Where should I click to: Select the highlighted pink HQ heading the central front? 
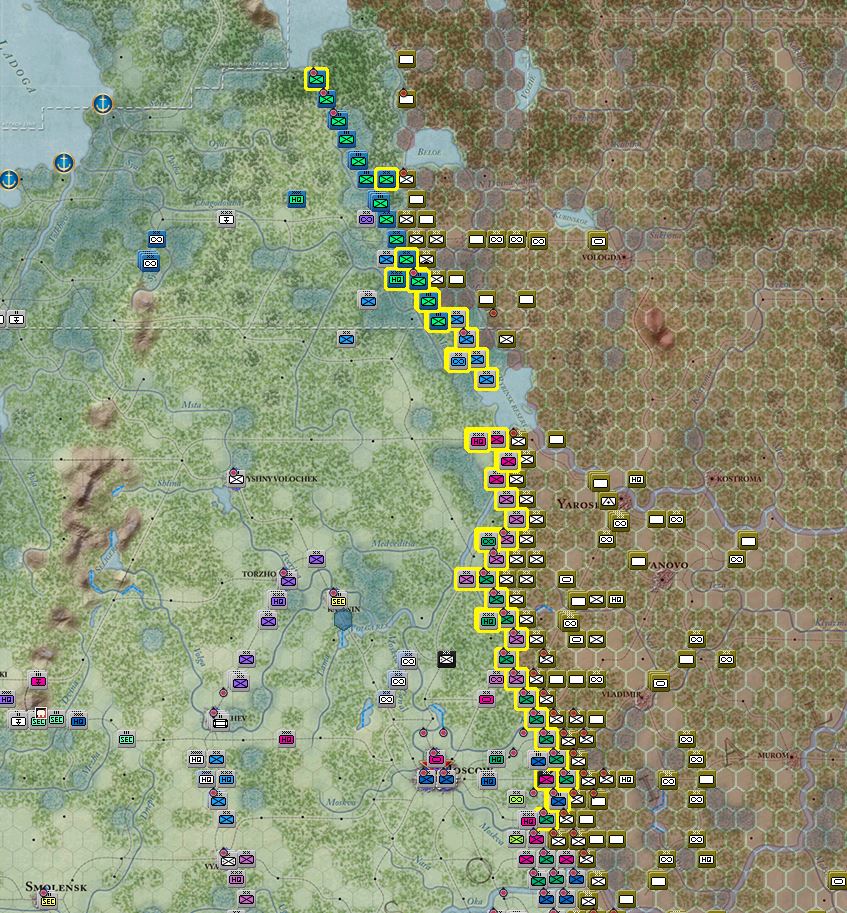click(478, 441)
